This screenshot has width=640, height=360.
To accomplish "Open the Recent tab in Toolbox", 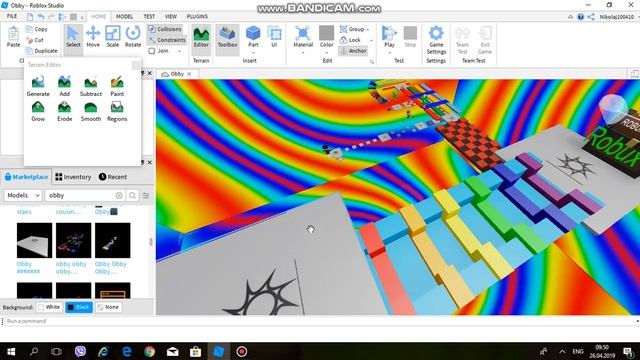I will tap(113, 177).
